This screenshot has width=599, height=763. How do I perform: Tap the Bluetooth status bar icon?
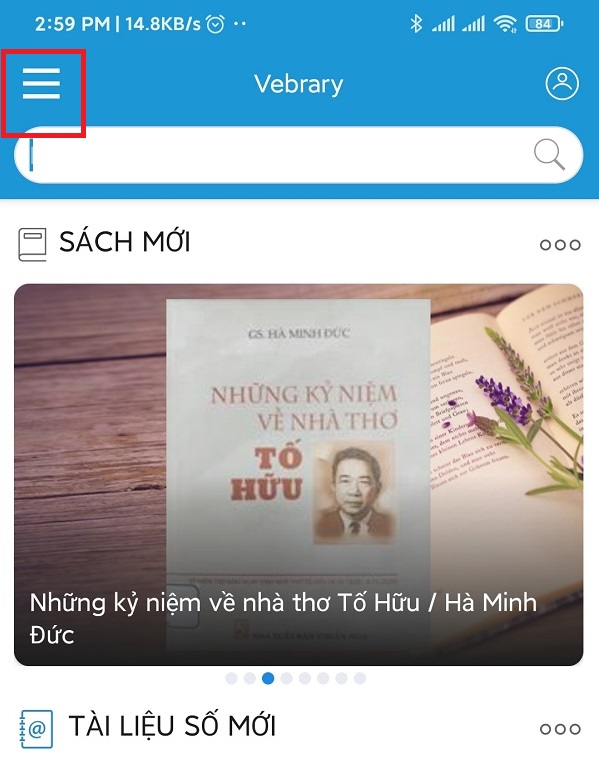(x=416, y=23)
